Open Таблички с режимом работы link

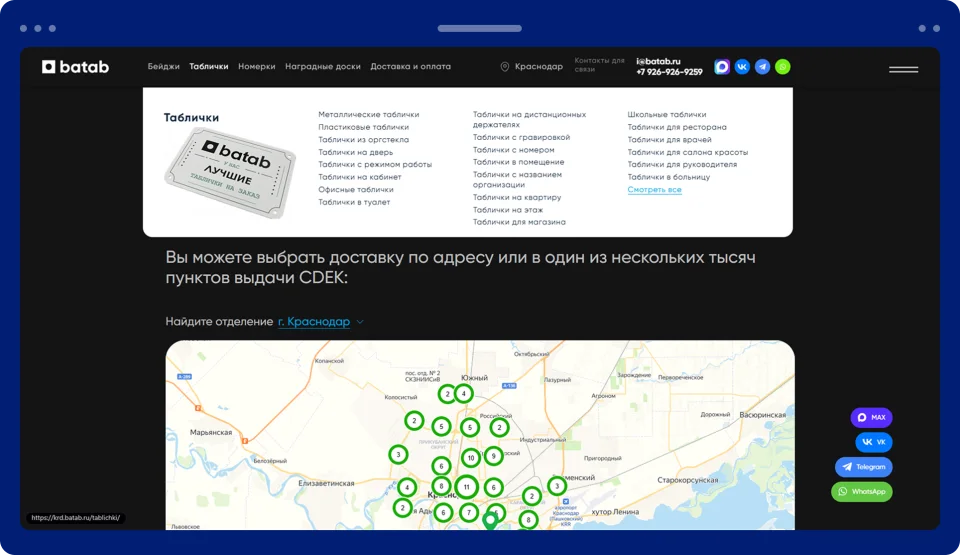coord(375,164)
